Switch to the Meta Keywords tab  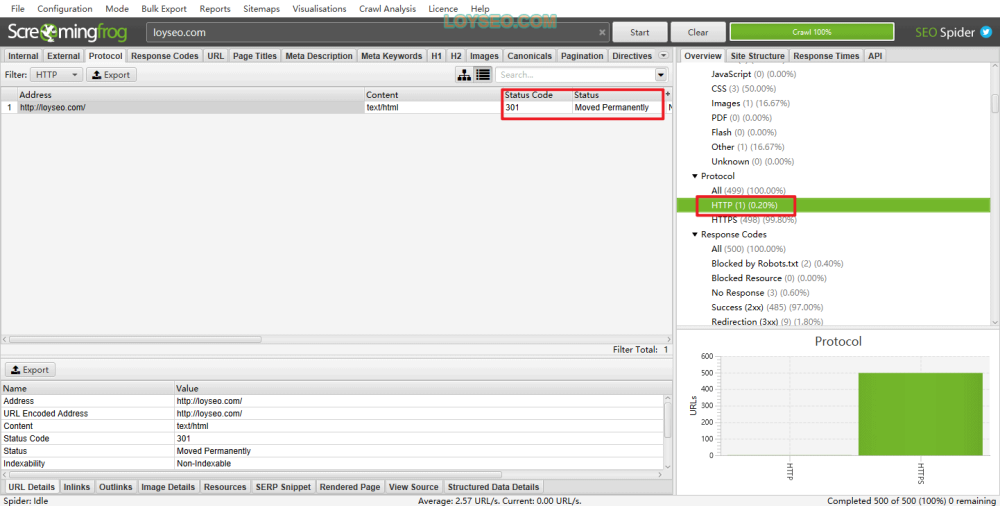(392, 56)
